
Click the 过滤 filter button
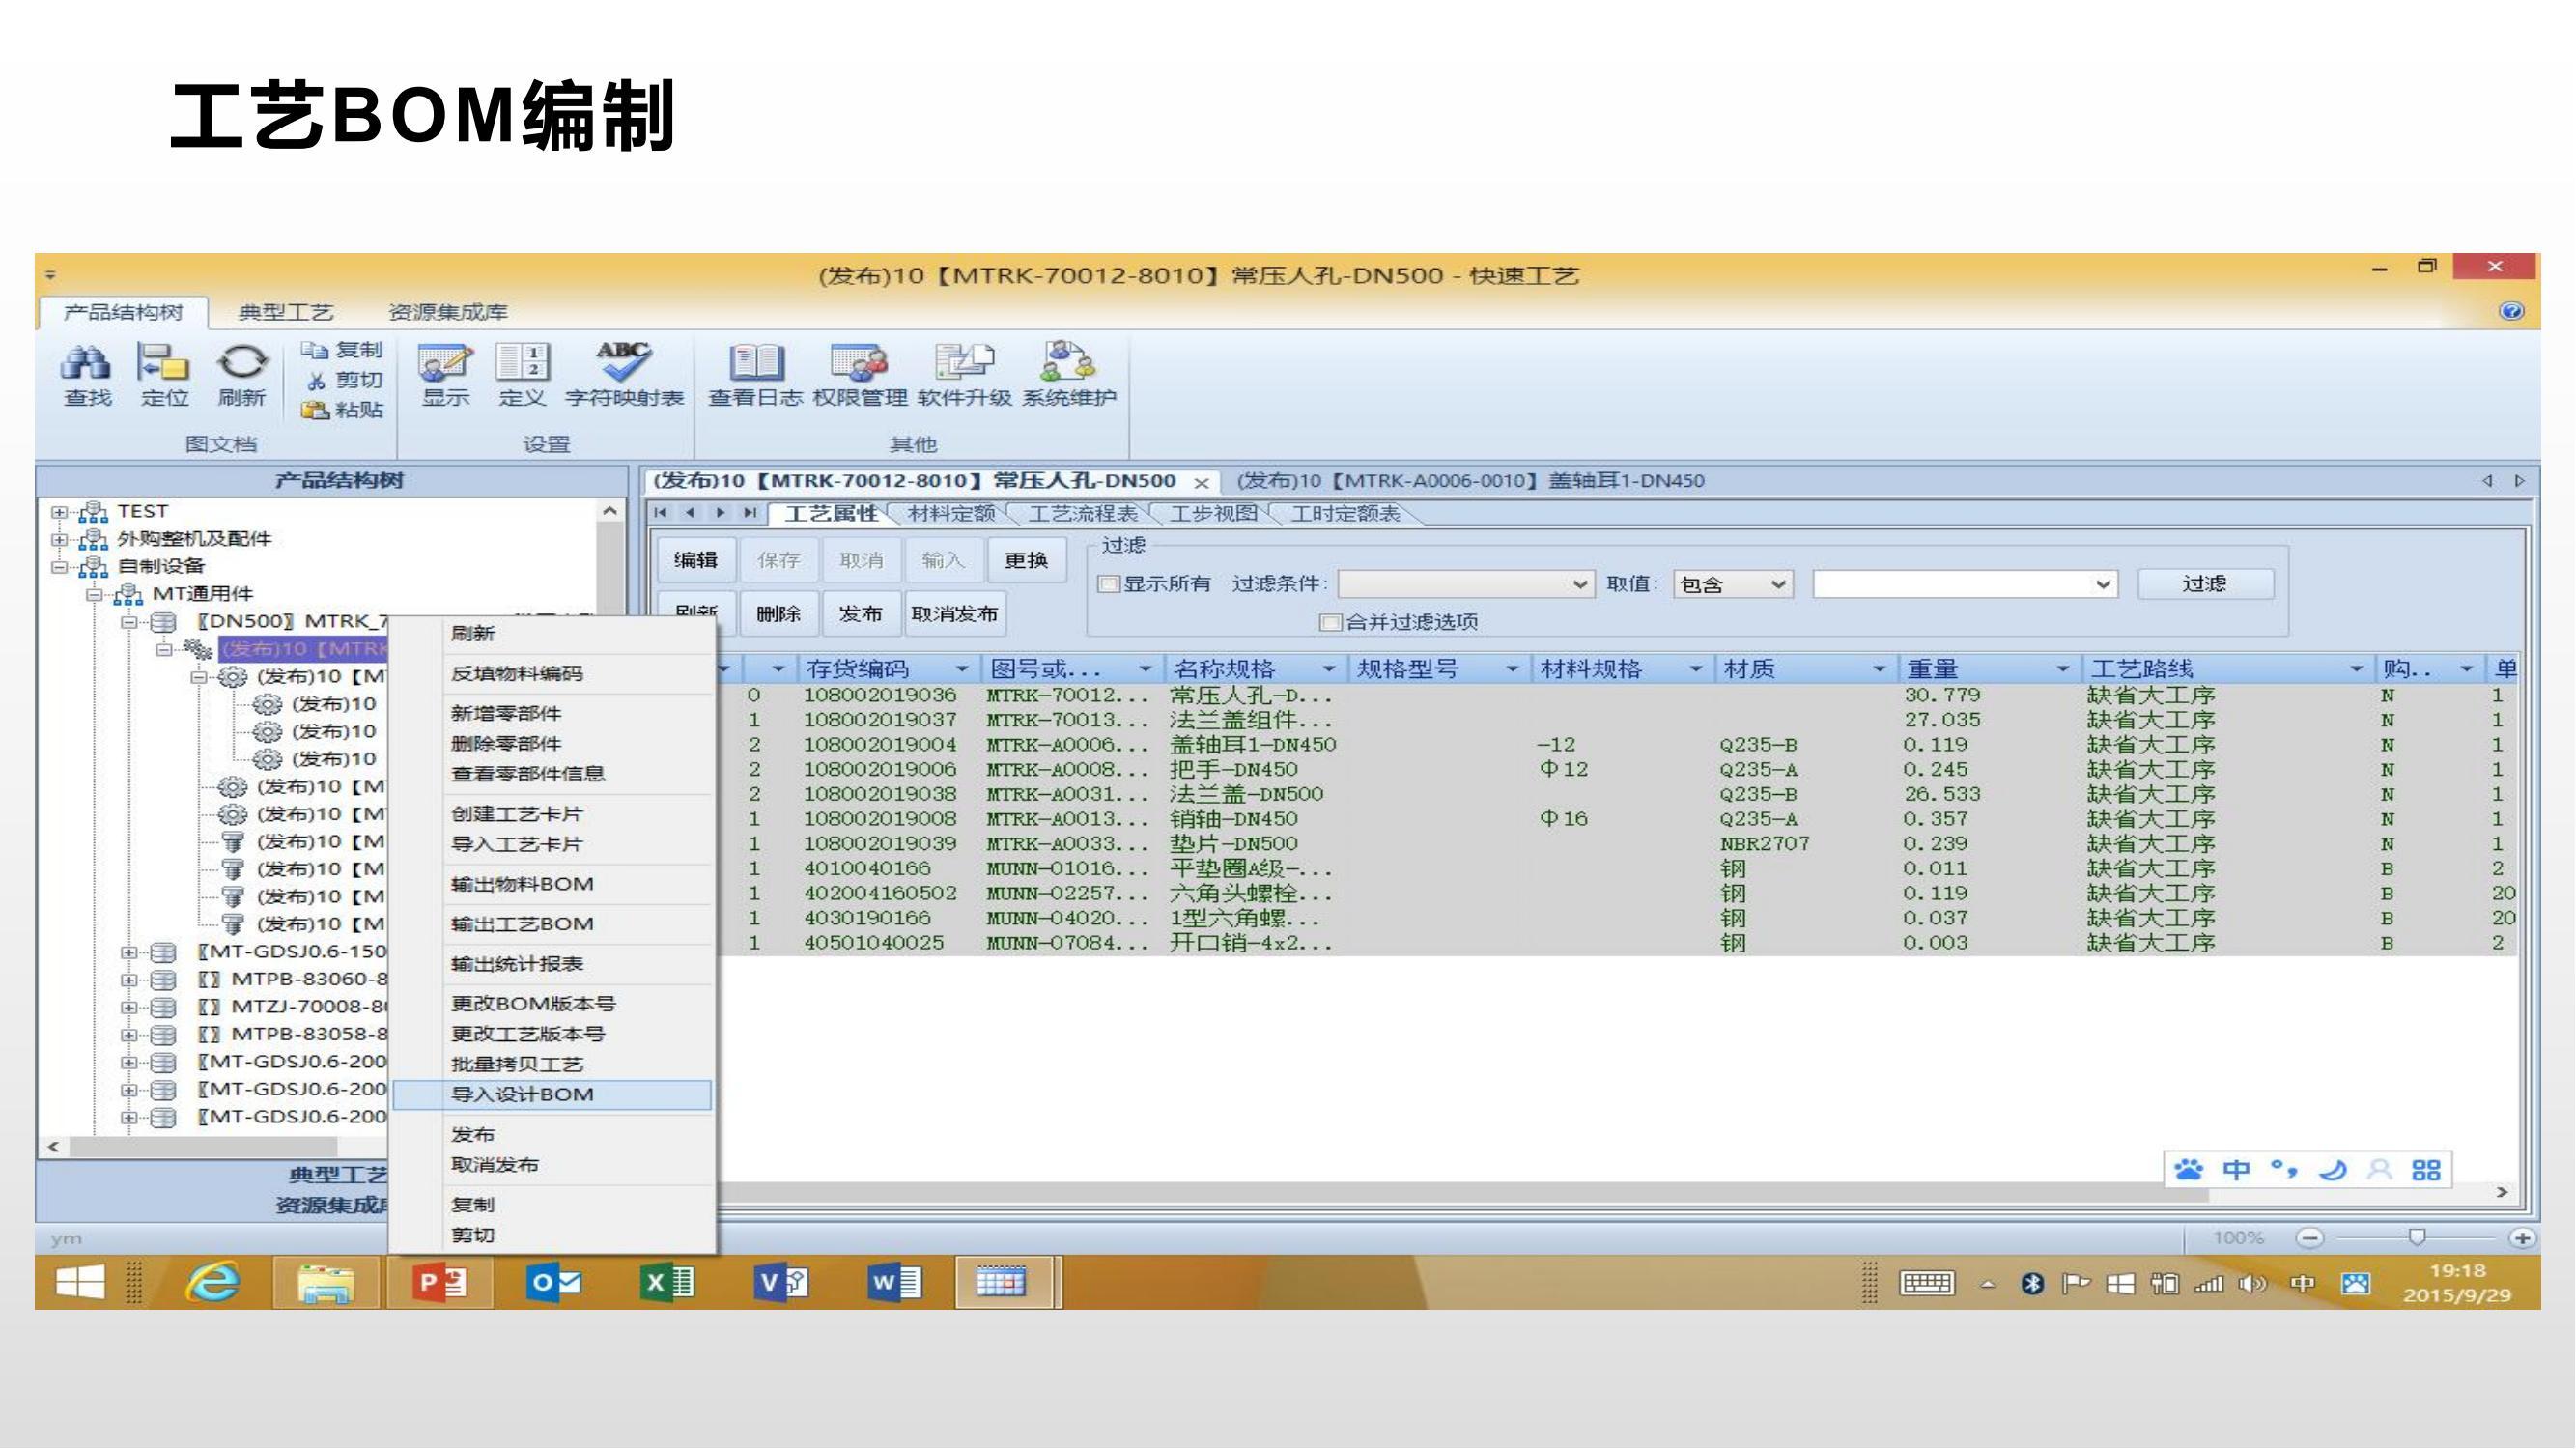2204,584
